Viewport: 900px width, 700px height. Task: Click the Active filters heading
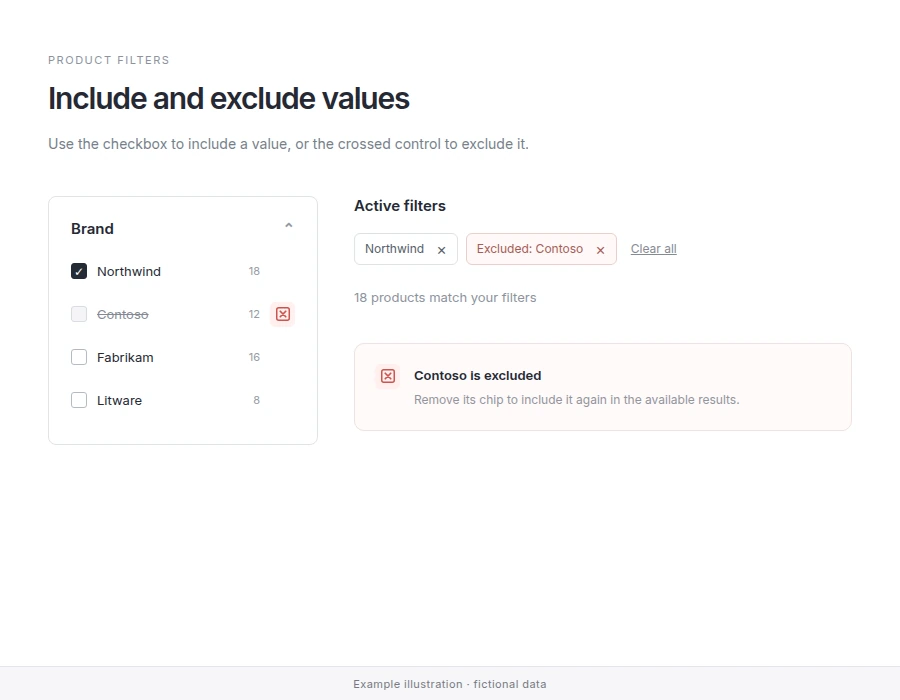point(400,206)
